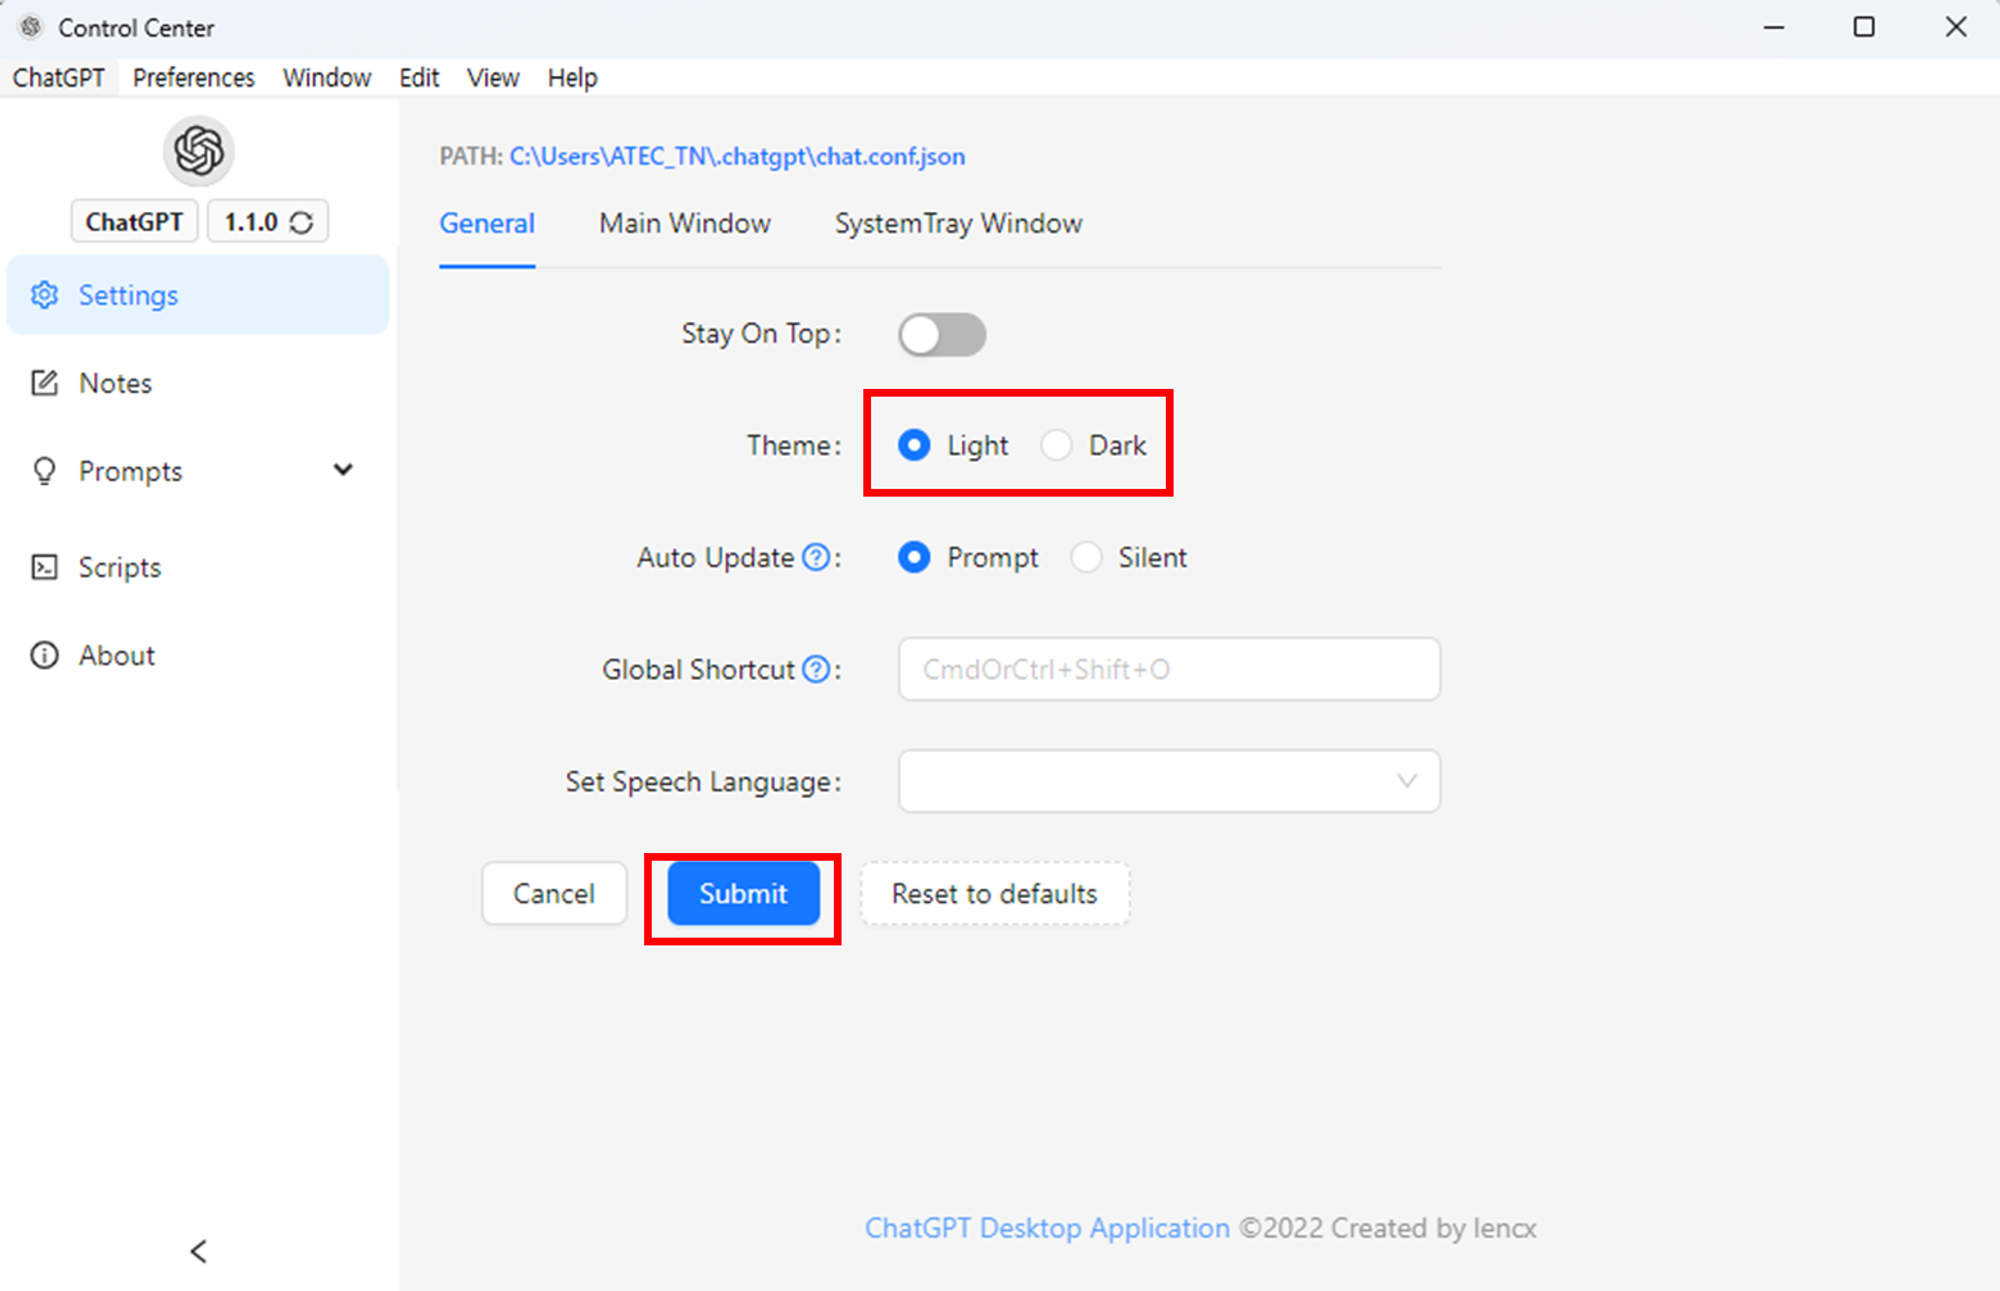Expand the Prompts submenu chevron
The width and height of the screenshot is (2000, 1291).
343,470
